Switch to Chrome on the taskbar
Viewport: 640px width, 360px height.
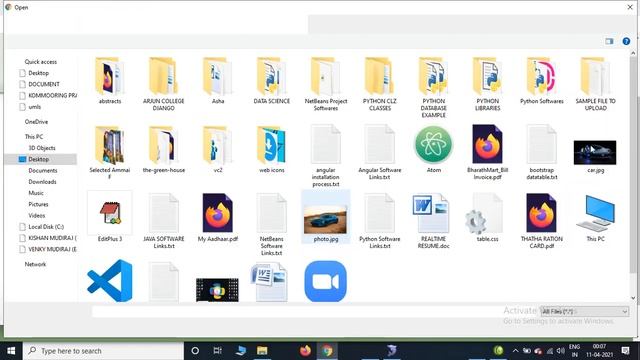pyautogui.click(x=327, y=351)
